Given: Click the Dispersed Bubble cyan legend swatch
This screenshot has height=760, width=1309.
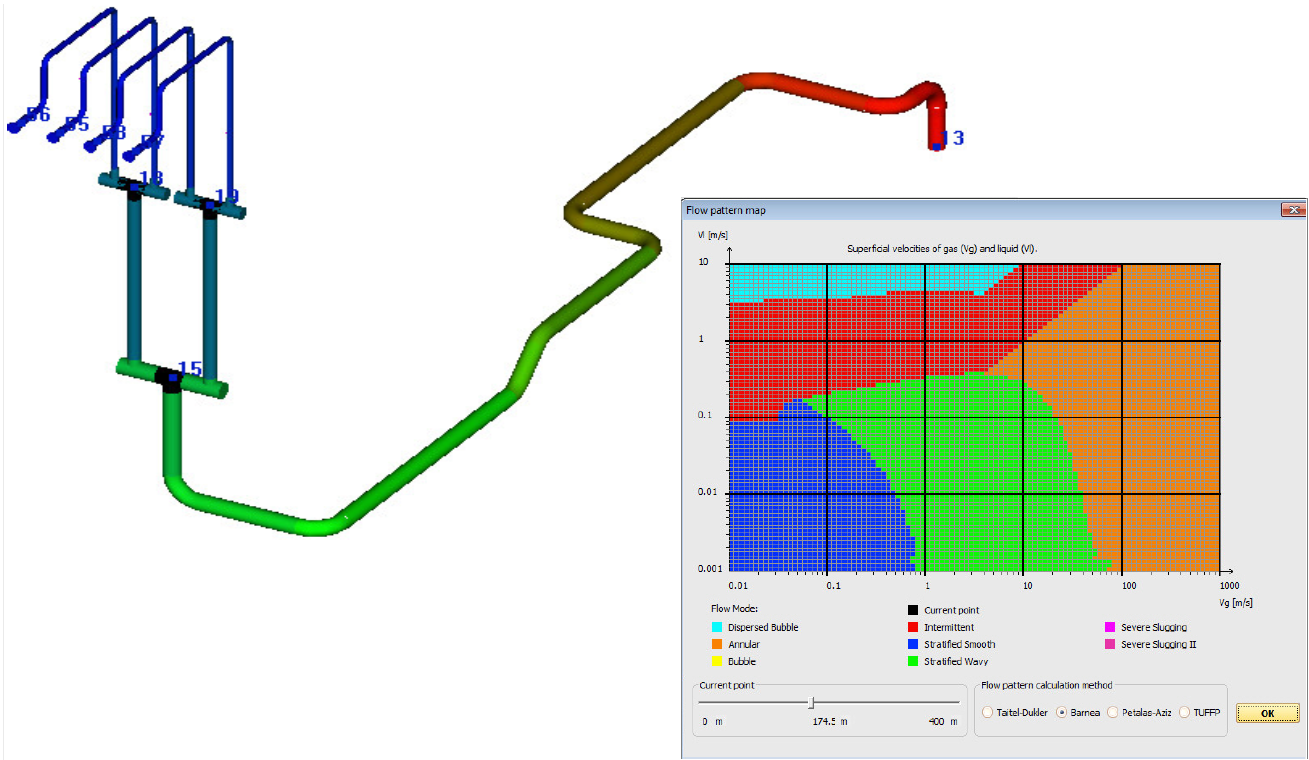Looking at the screenshot, I should [716, 627].
